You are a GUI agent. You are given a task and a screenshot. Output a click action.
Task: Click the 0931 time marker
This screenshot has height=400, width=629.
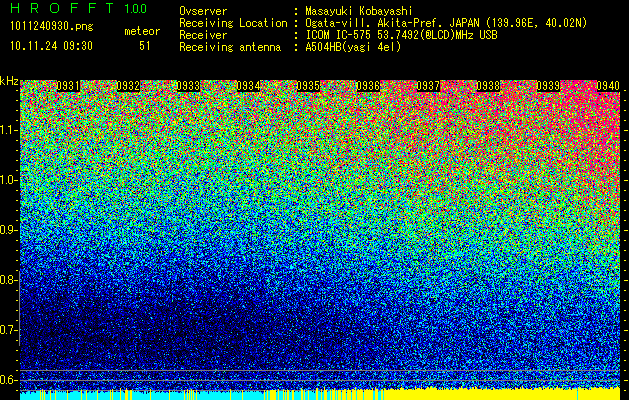[68, 86]
